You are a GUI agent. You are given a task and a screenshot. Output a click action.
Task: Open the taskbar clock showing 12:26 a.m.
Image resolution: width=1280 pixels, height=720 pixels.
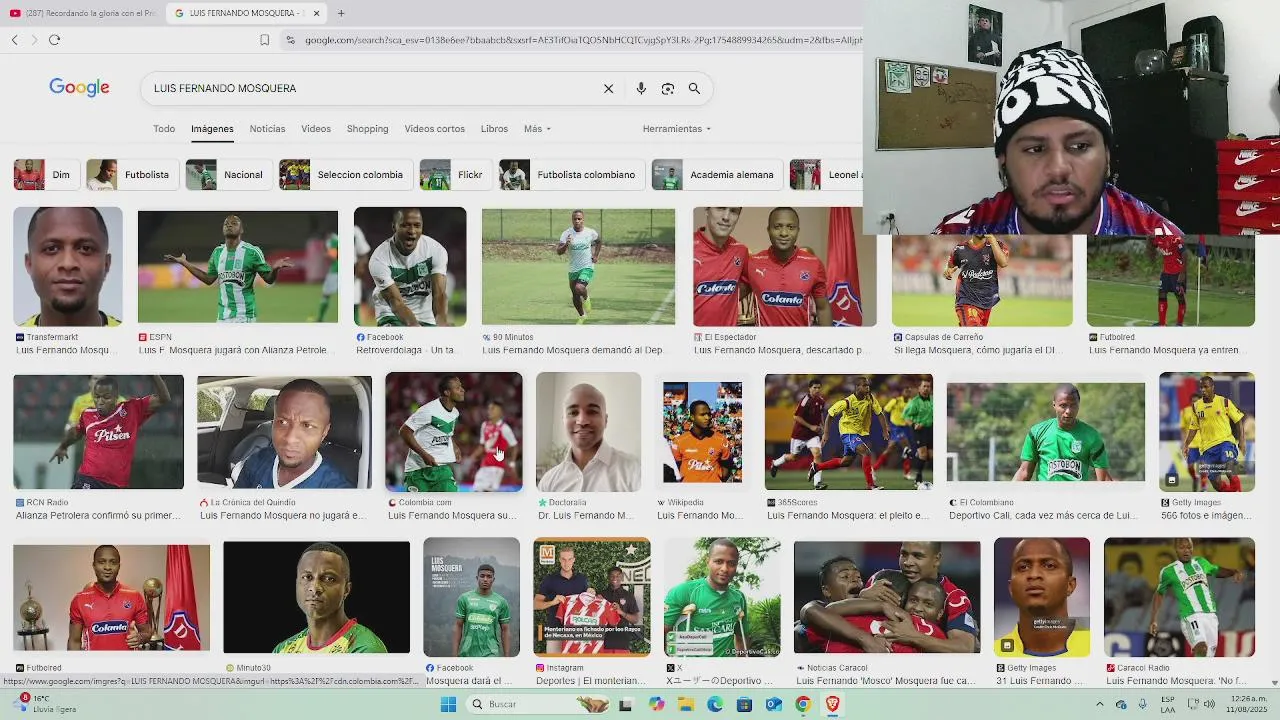pyautogui.click(x=1249, y=704)
